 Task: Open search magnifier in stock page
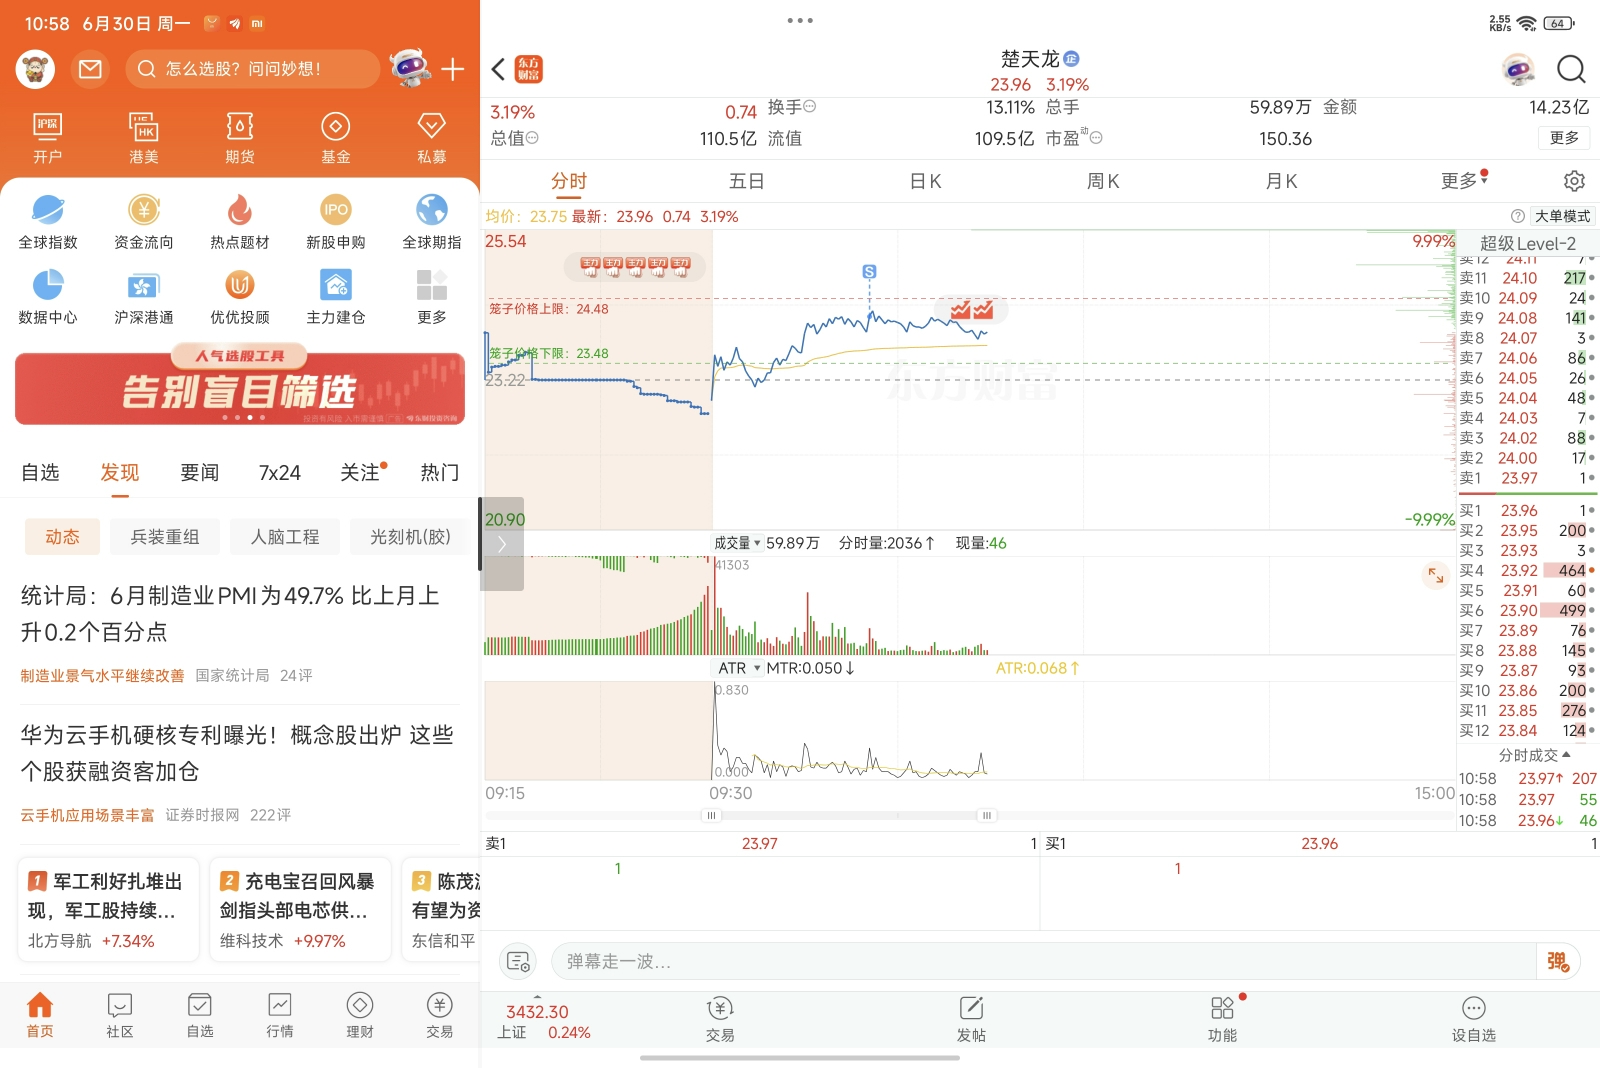1571,69
